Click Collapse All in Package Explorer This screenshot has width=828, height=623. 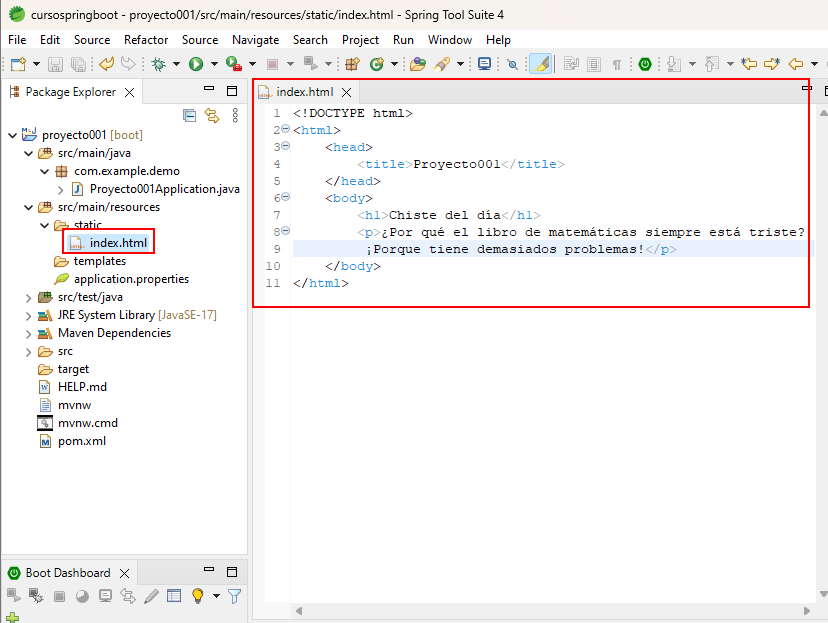point(189,115)
